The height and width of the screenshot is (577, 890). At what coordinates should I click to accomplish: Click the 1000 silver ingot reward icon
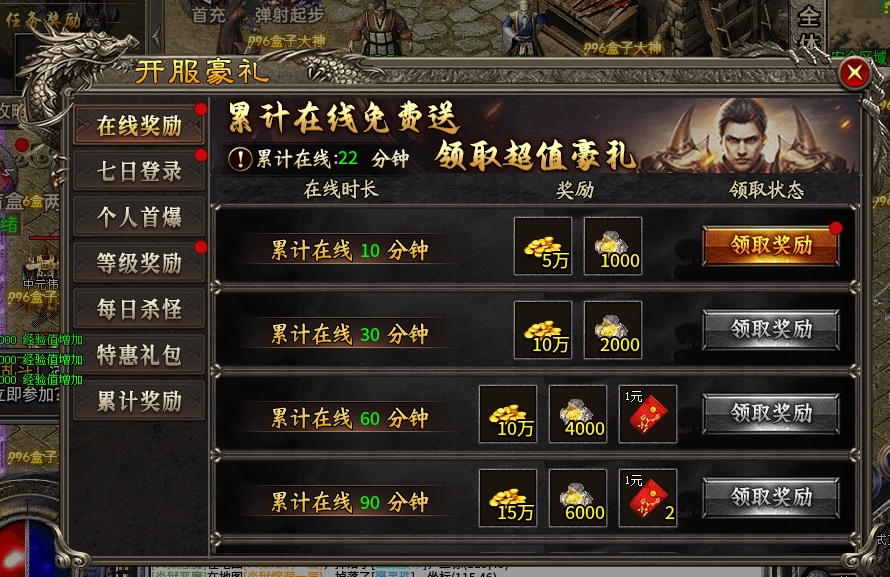[x=613, y=246]
